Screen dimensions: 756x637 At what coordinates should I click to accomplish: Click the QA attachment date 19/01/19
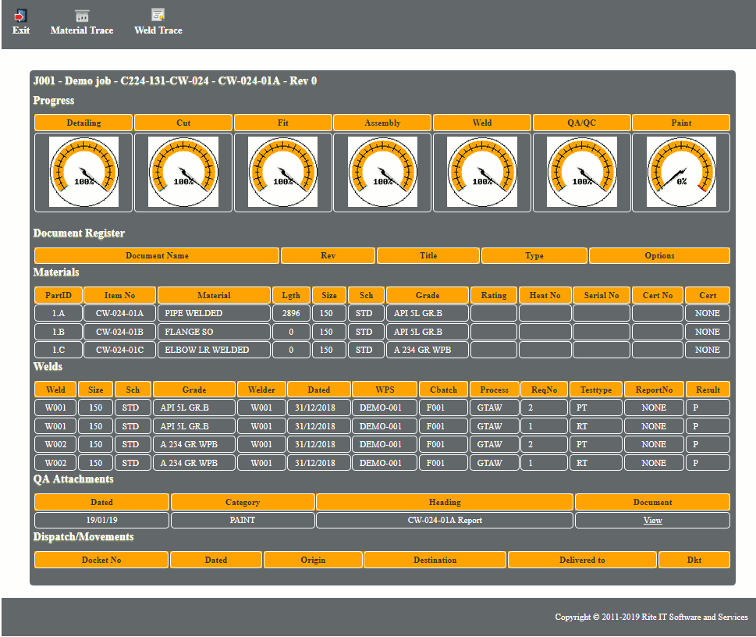pyautogui.click(x=102, y=520)
